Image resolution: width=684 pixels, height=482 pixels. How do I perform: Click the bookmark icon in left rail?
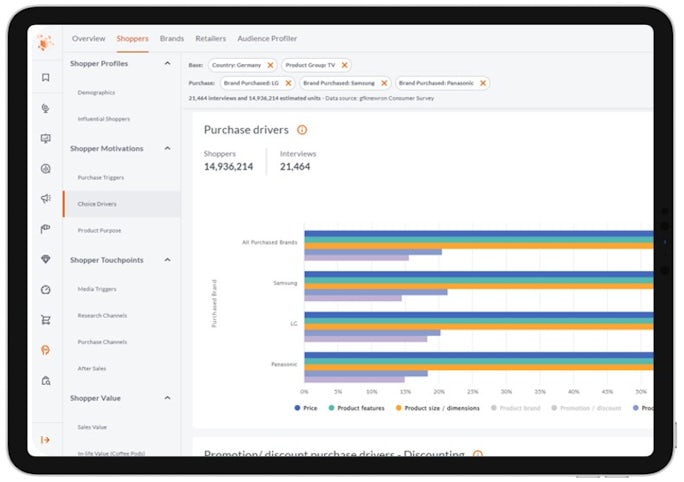tap(45, 78)
